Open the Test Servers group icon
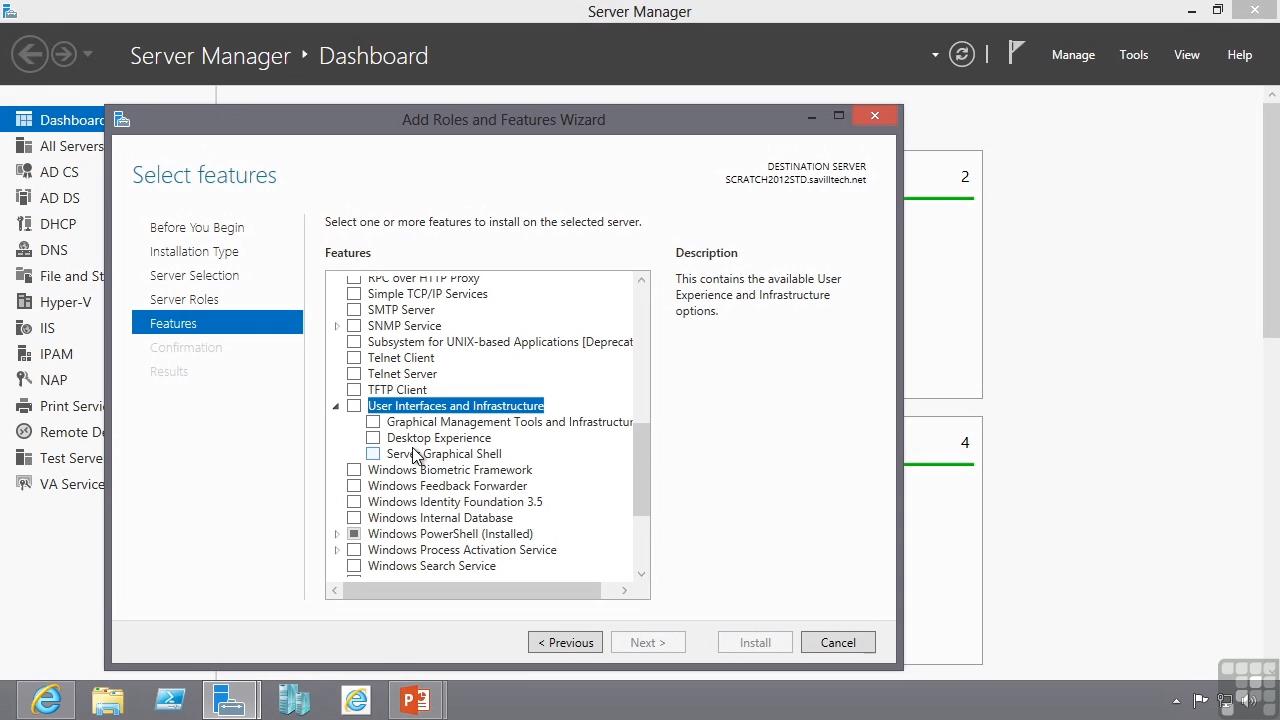Image resolution: width=1280 pixels, height=720 pixels. (x=24, y=458)
